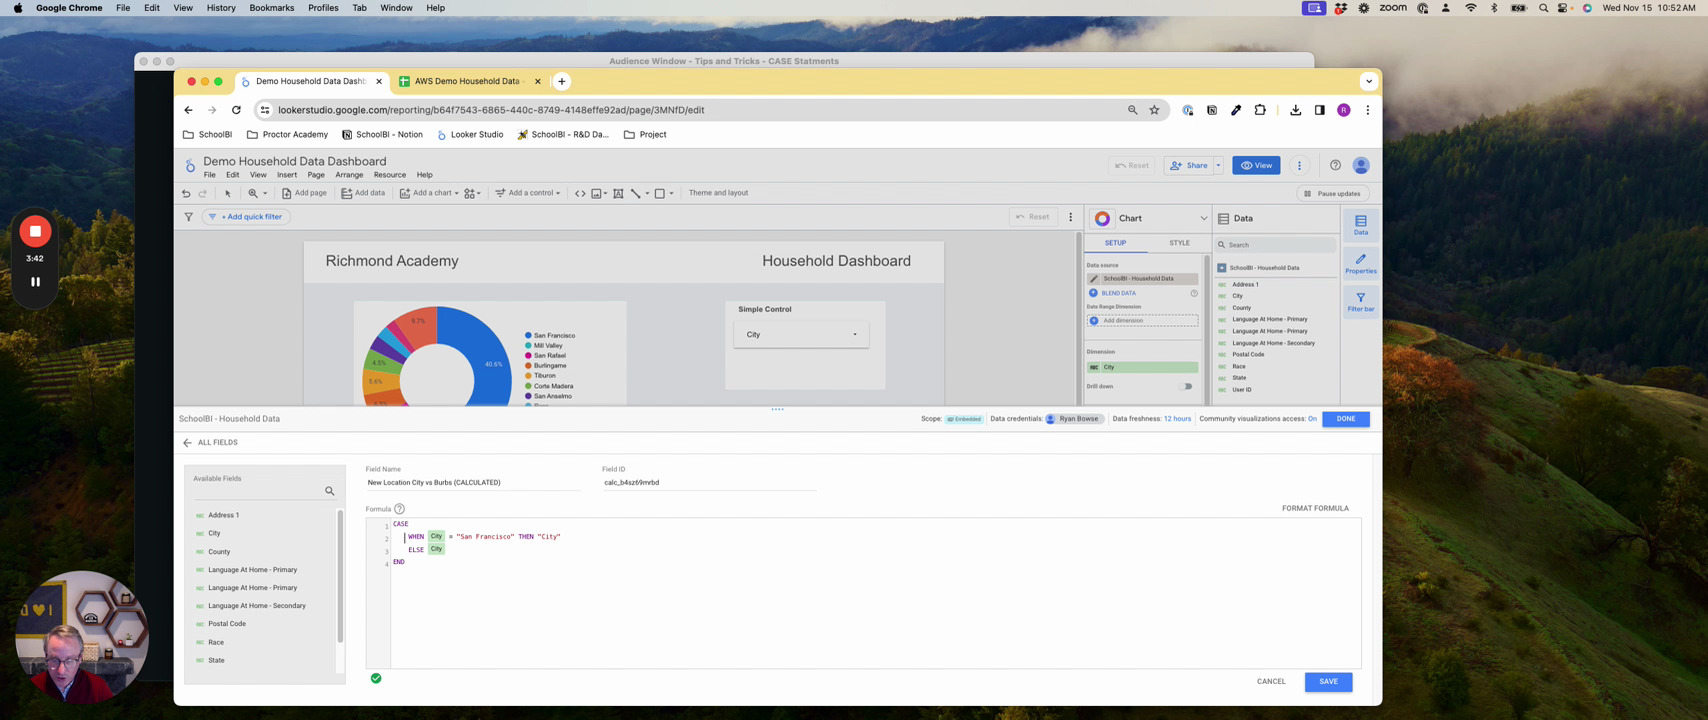The width and height of the screenshot is (1708, 720).
Task: Expand the Add a chart dropdown
Action: [x=456, y=193]
